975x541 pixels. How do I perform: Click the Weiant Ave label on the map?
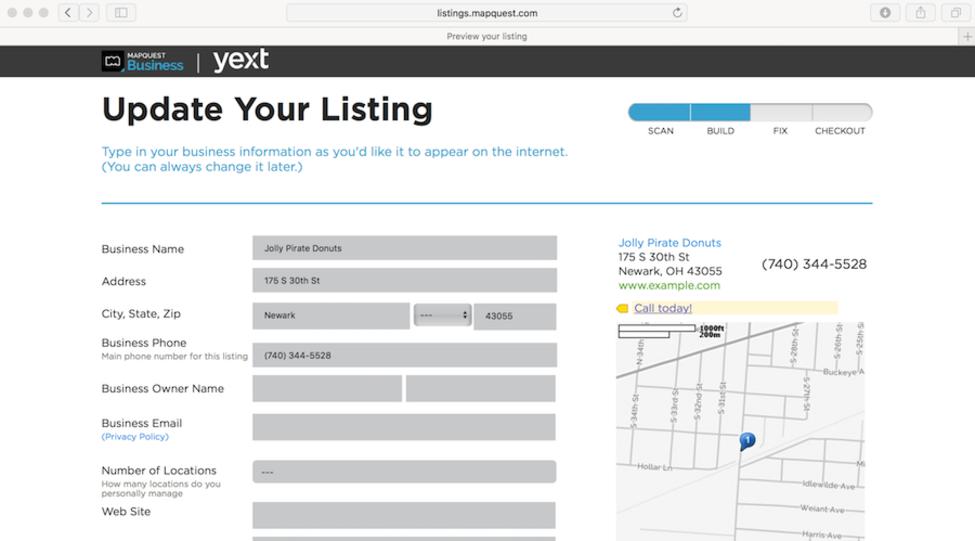(822, 509)
